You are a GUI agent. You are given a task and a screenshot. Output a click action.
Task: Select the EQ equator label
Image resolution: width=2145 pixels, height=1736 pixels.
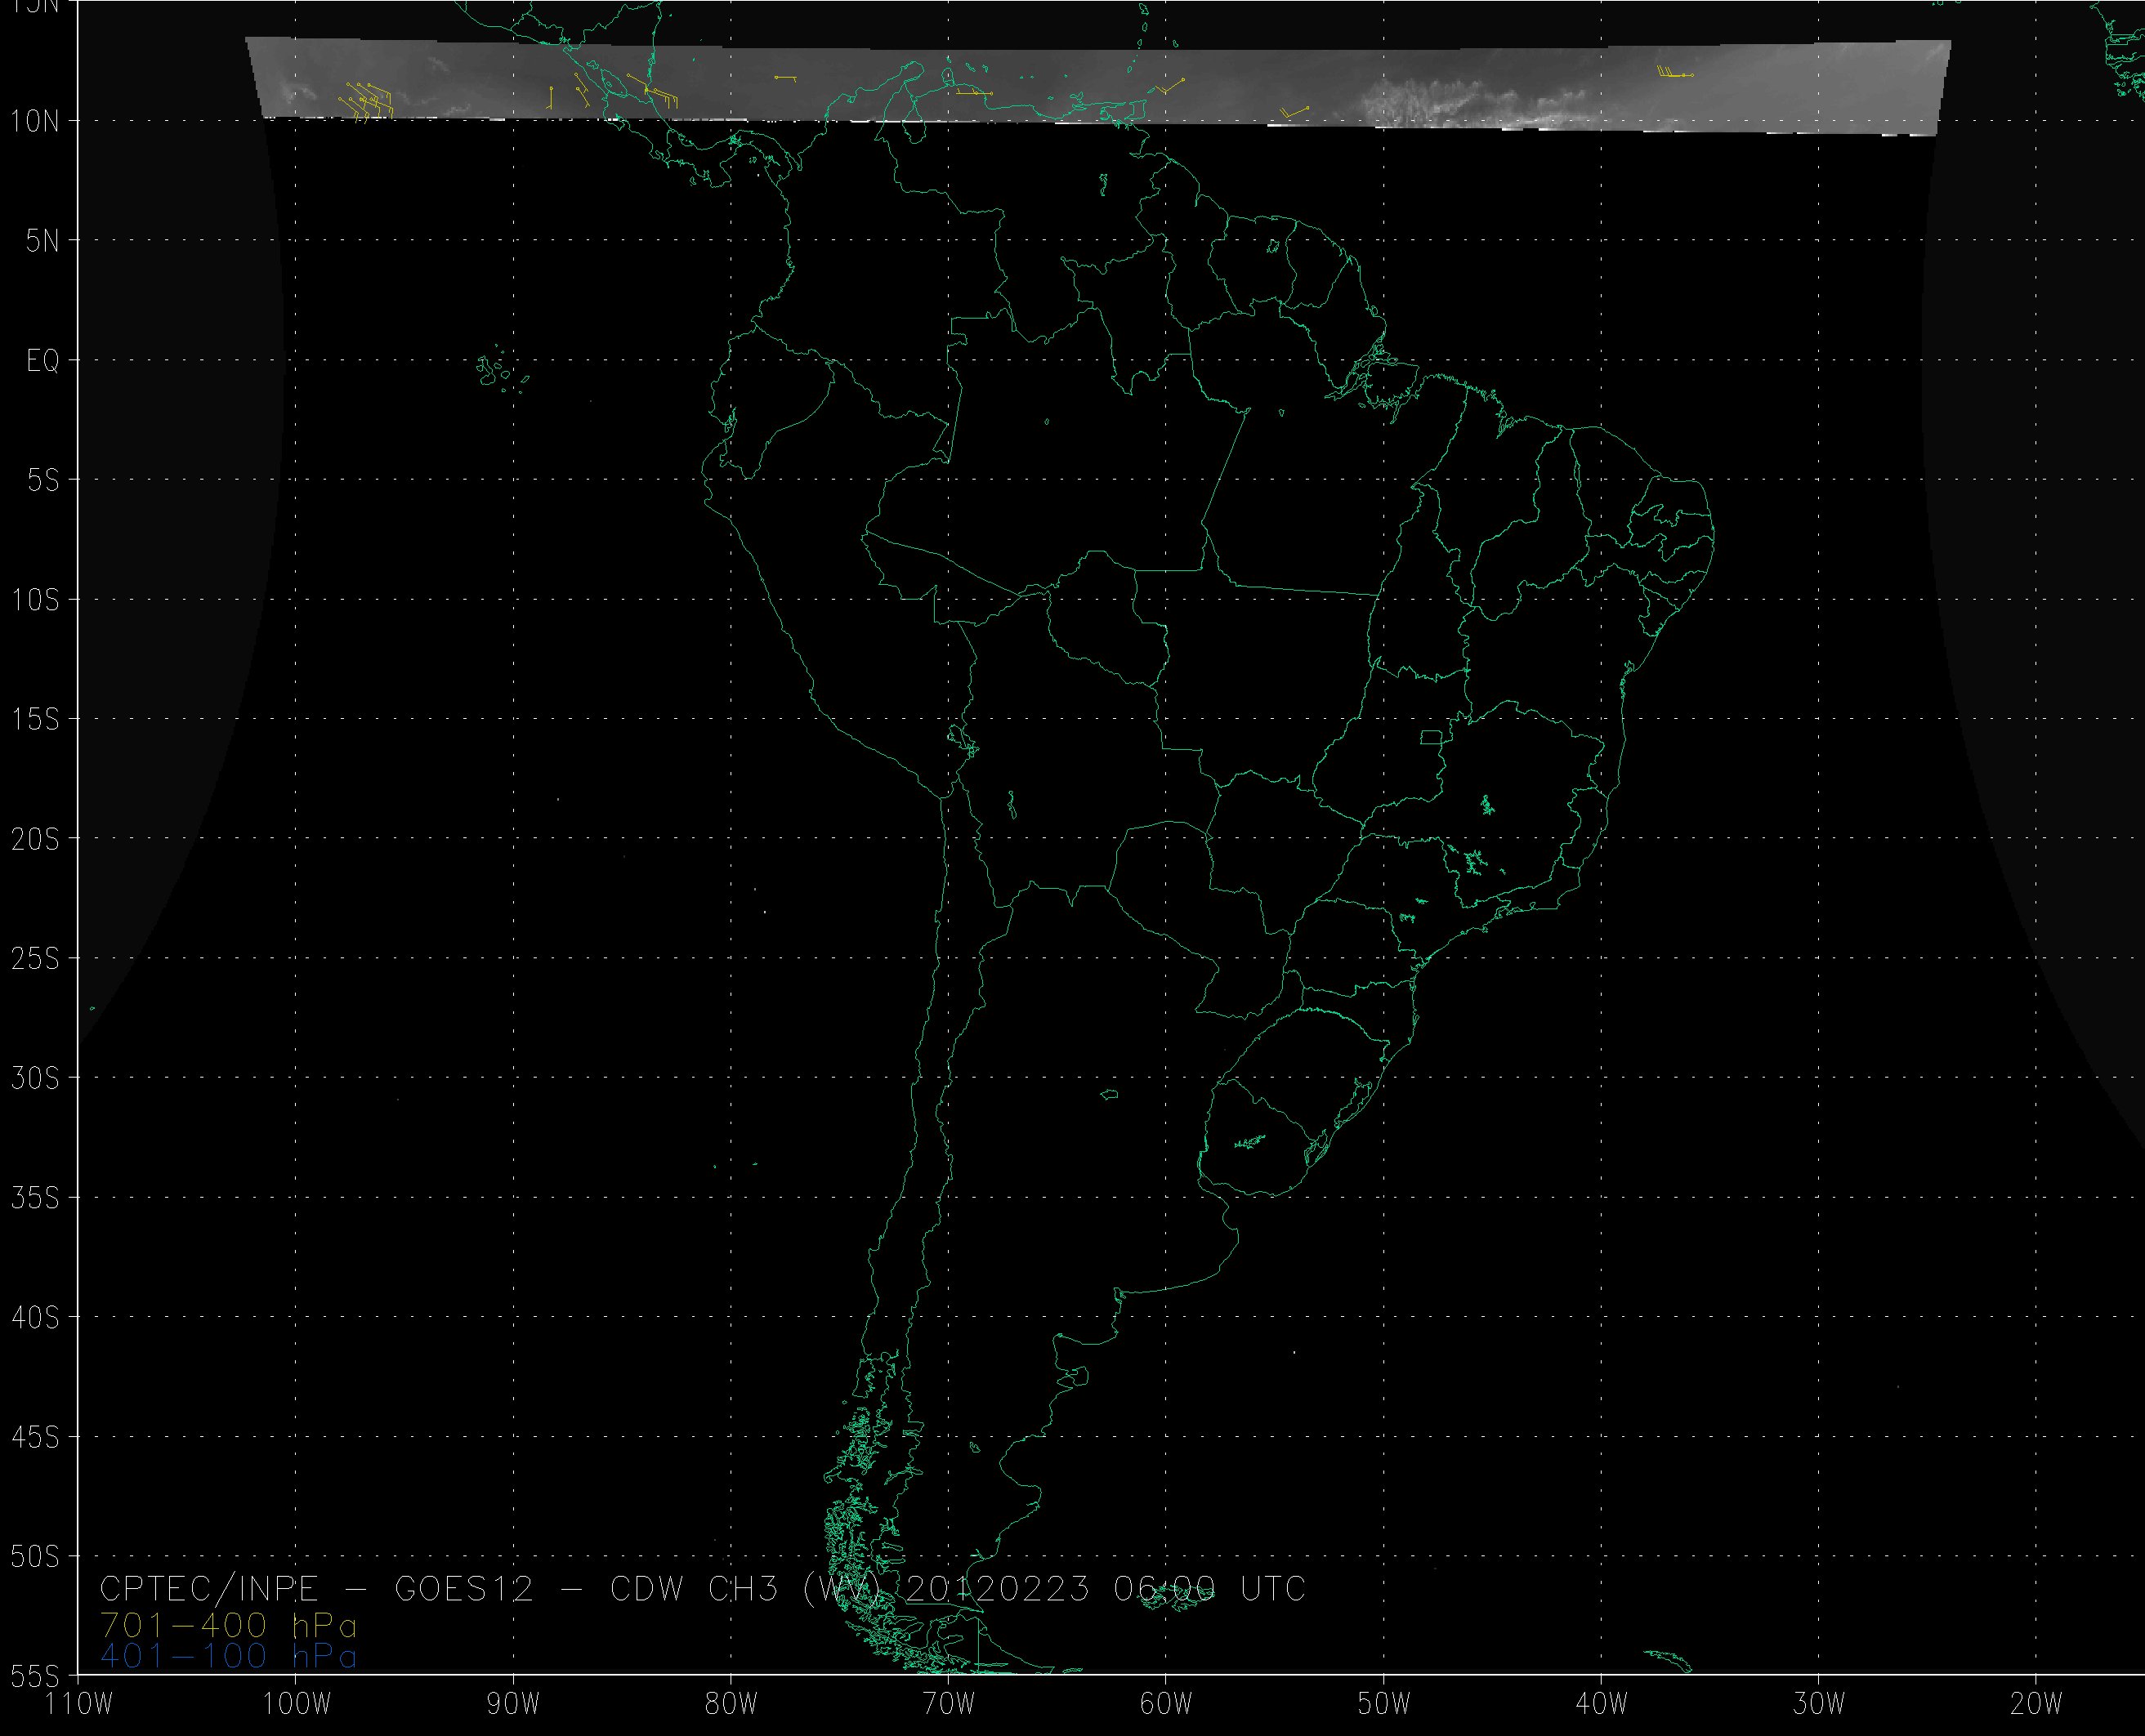click(43, 361)
